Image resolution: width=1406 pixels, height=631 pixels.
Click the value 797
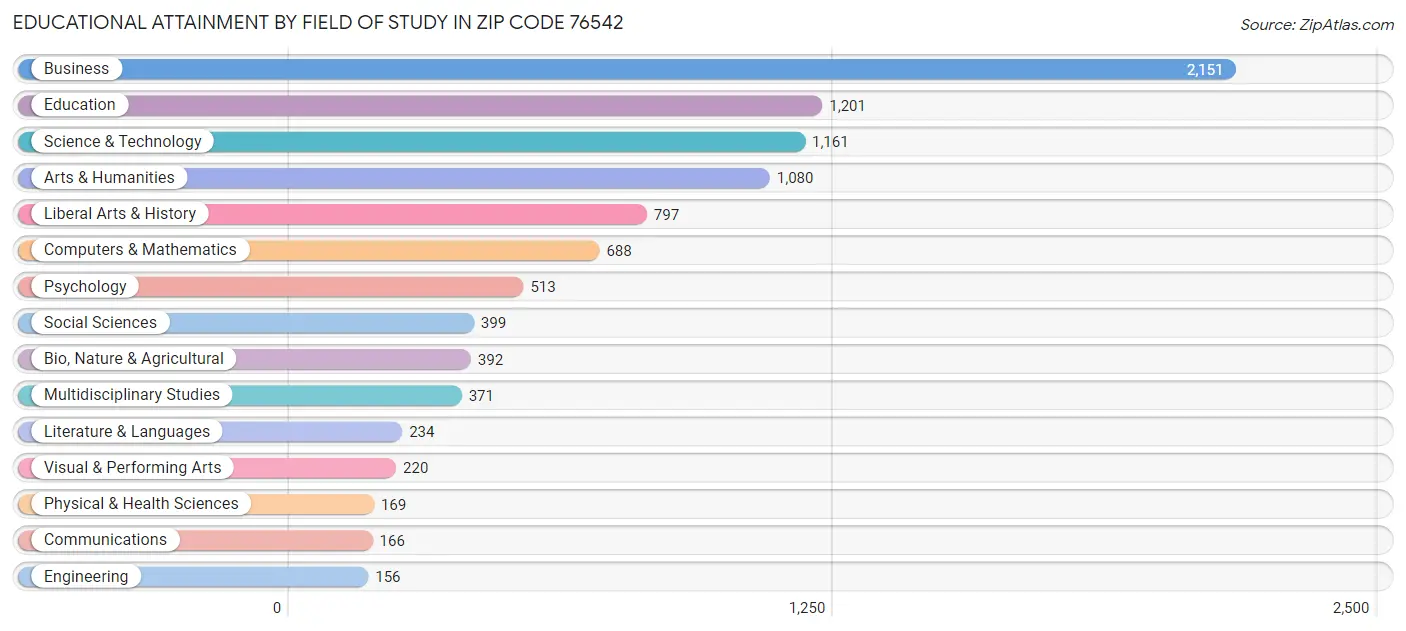pos(666,214)
